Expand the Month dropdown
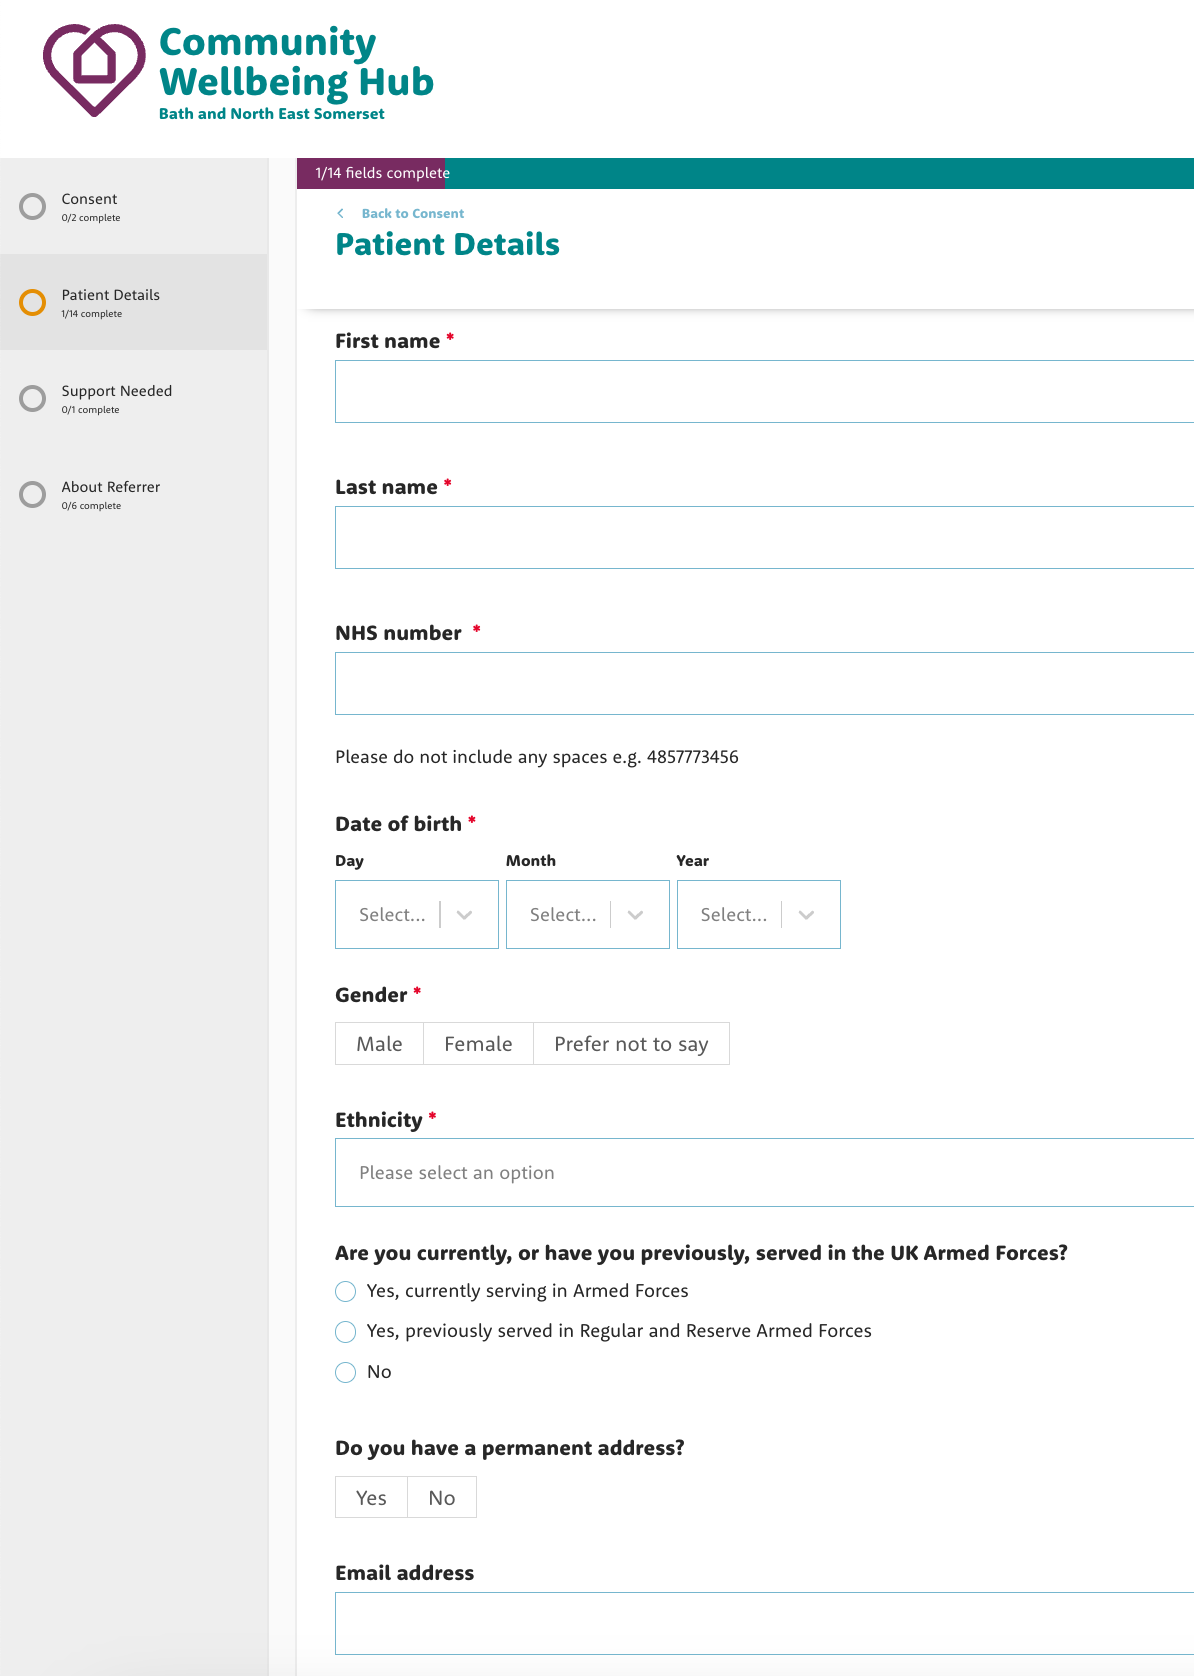 587,914
